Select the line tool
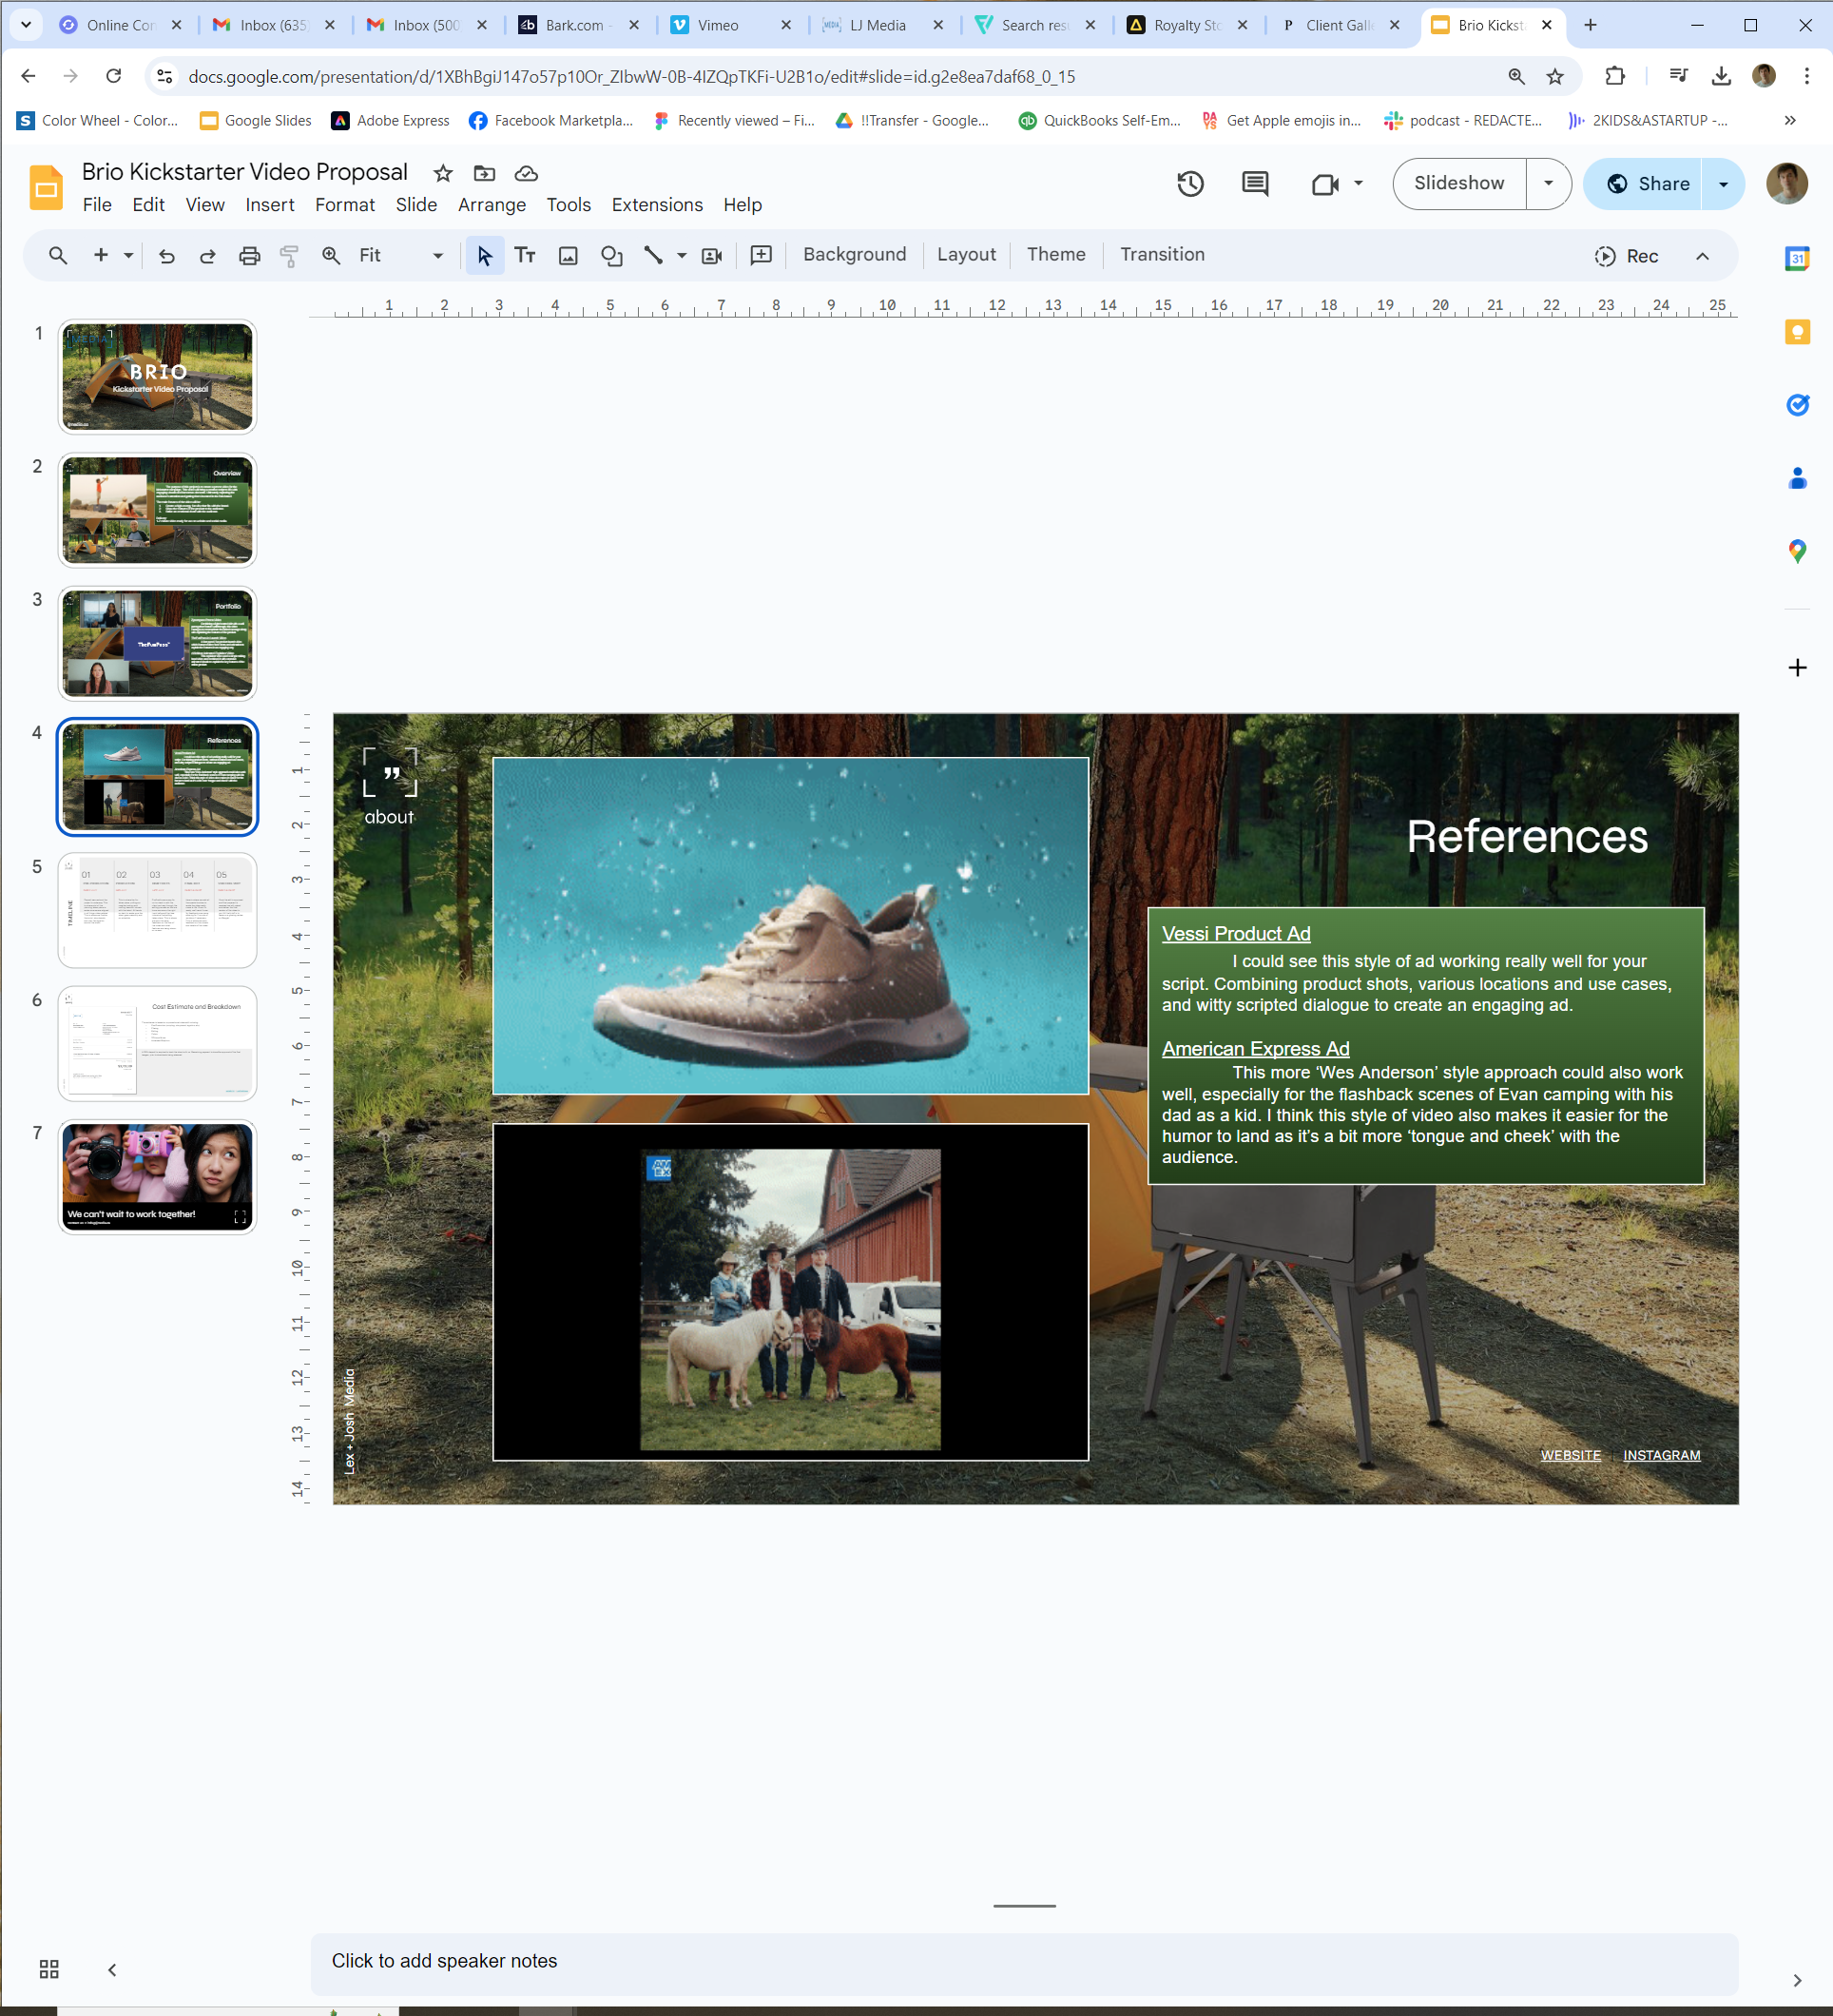This screenshot has height=2016, width=1833. pyautogui.click(x=654, y=255)
